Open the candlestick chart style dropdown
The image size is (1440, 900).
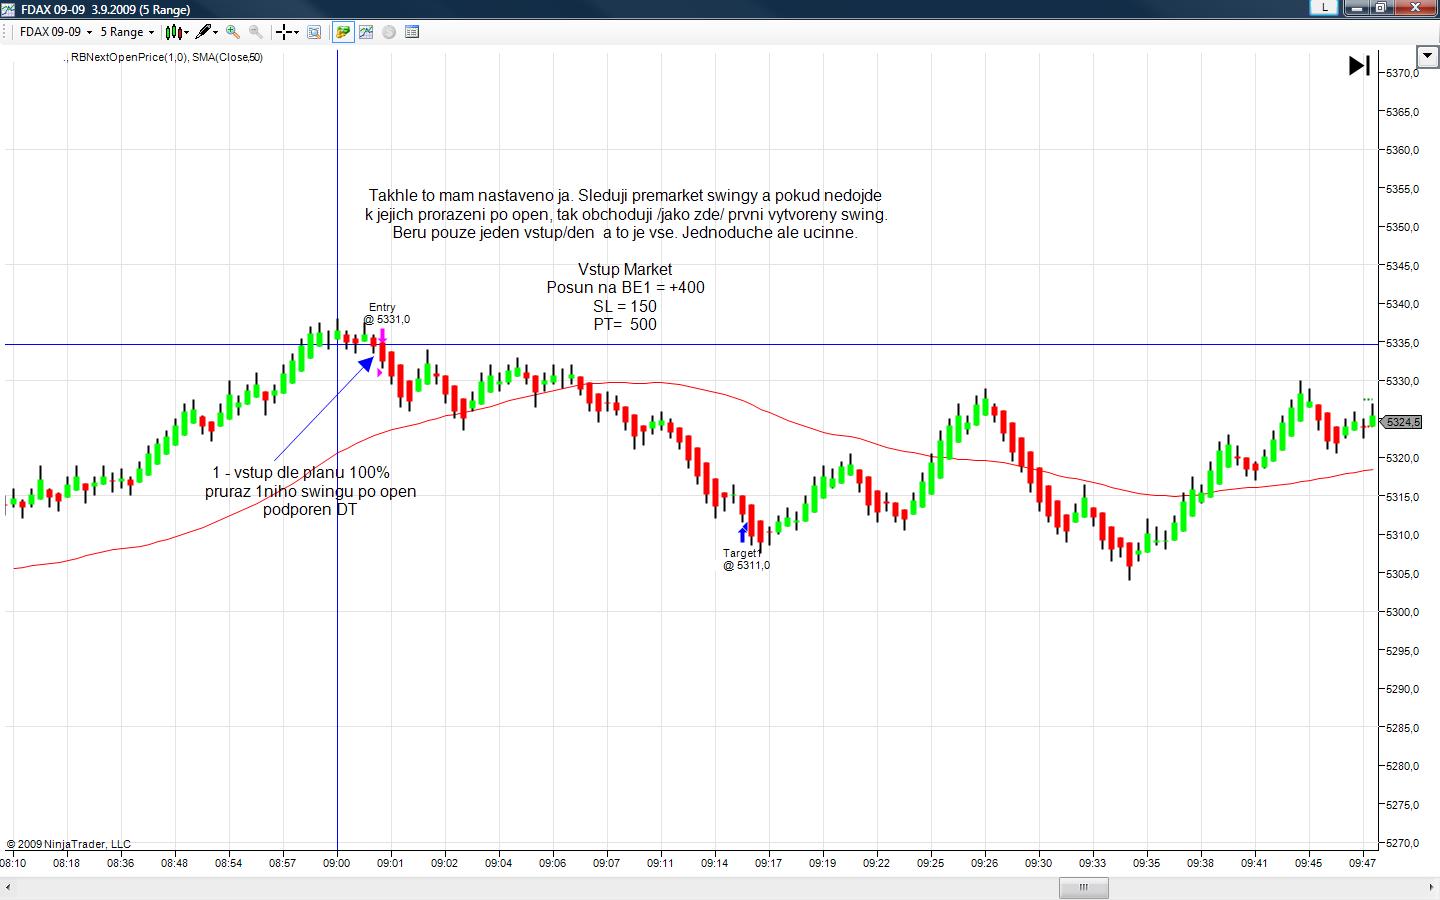pyautogui.click(x=177, y=32)
